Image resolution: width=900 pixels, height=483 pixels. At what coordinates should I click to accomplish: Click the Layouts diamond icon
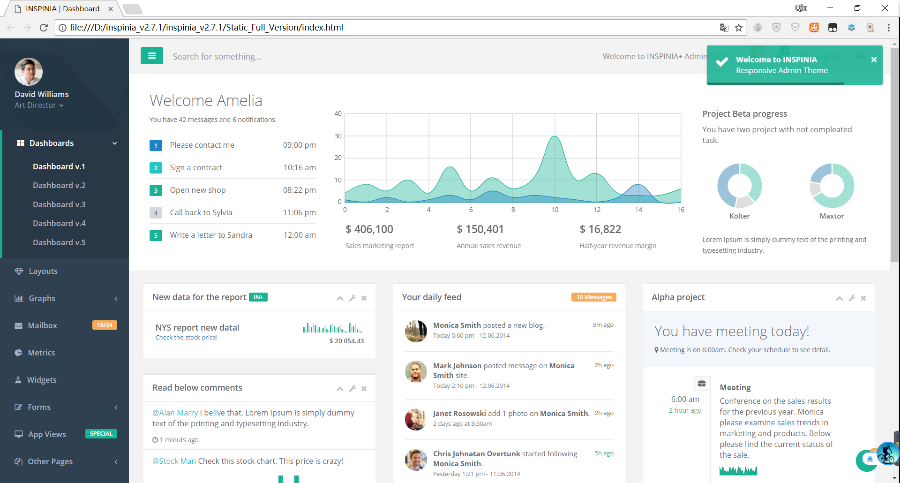[x=19, y=271]
